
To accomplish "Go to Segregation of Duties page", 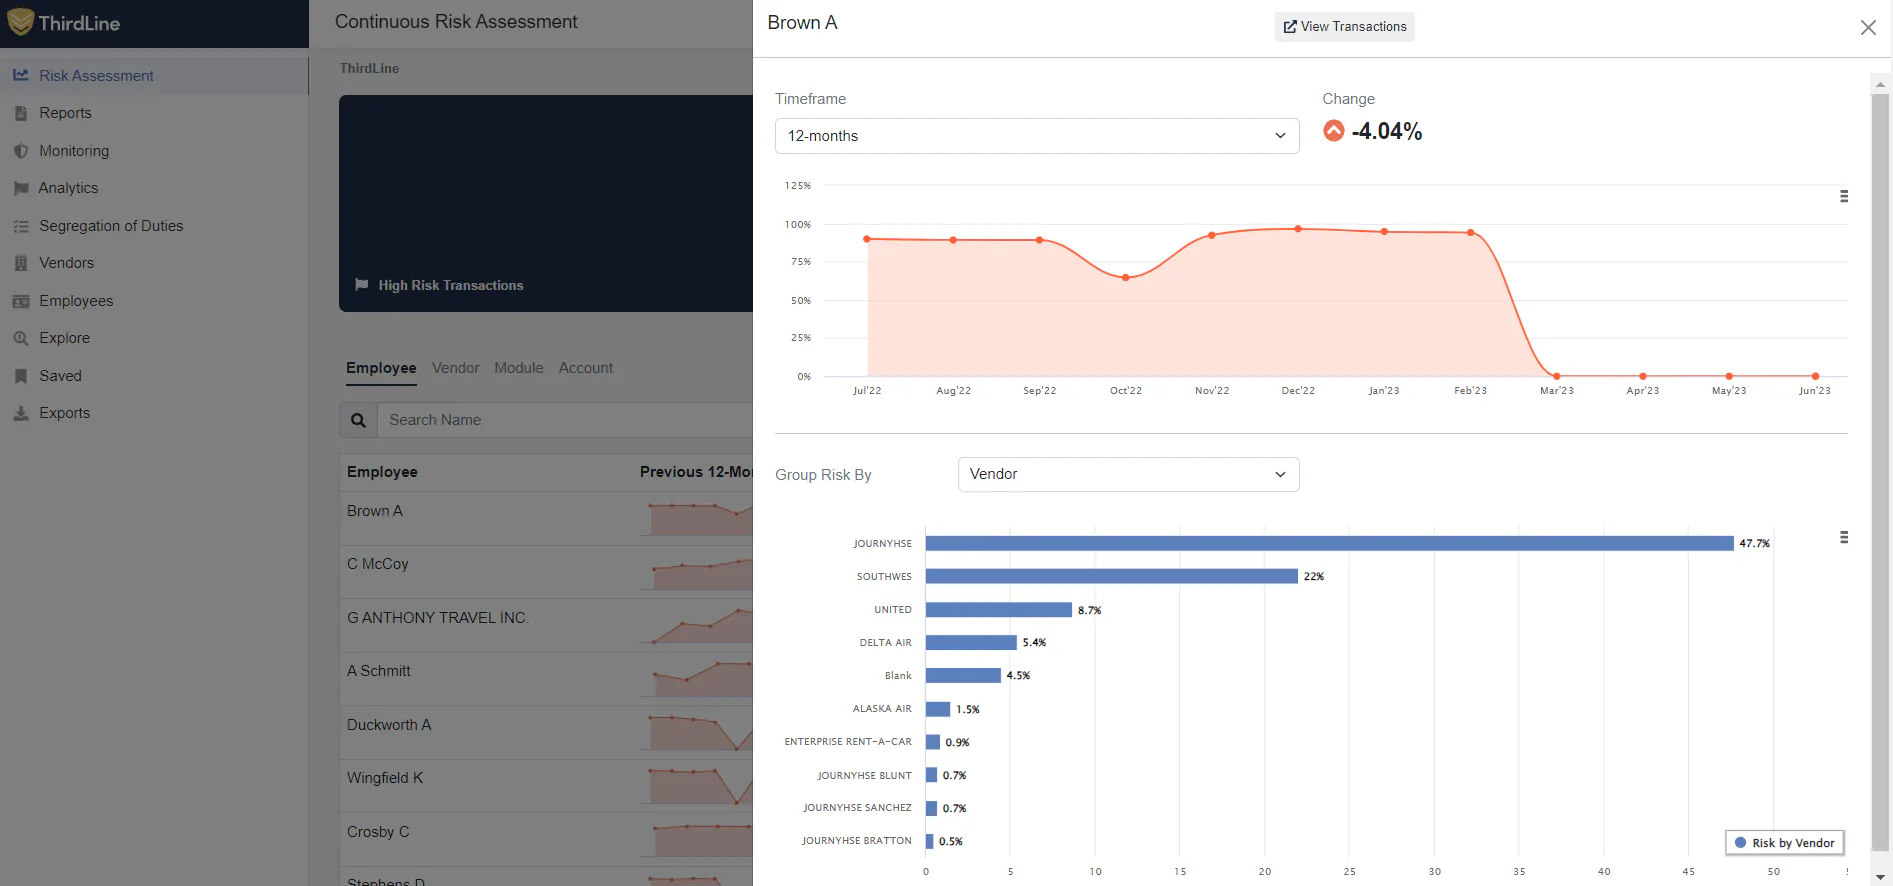I will tap(111, 226).
